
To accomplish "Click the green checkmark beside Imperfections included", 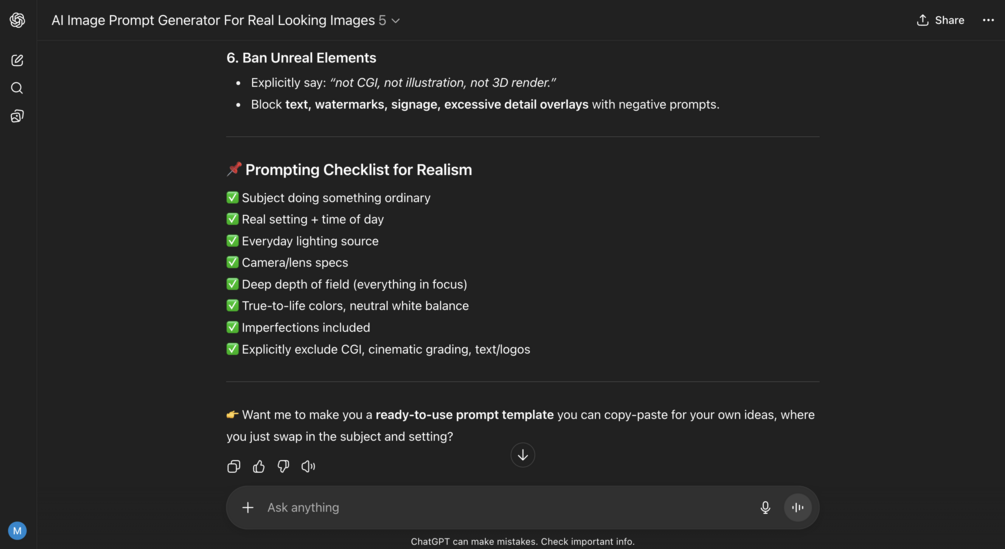I will (233, 327).
